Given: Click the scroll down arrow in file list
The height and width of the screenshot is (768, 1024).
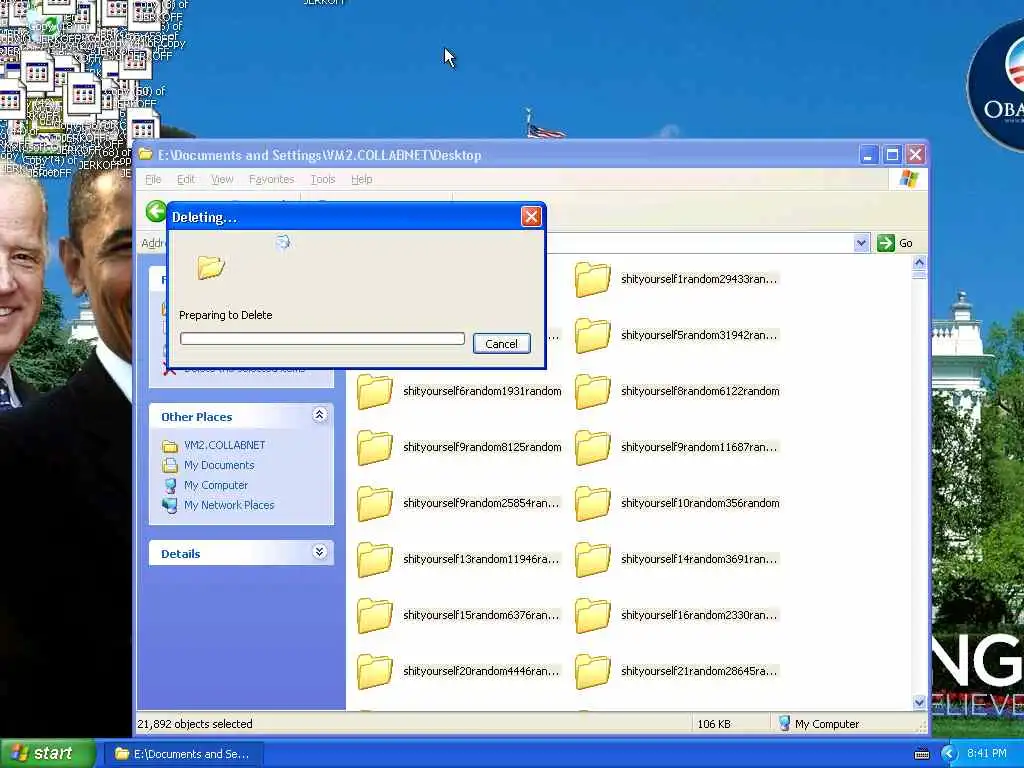Looking at the screenshot, I should pos(919,703).
